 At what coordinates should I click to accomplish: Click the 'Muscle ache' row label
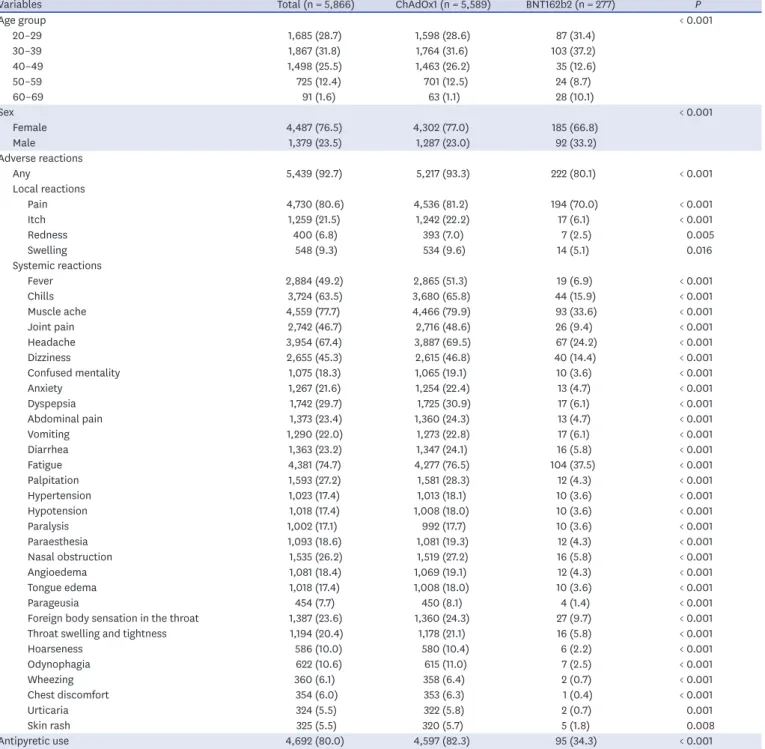[57, 312]
